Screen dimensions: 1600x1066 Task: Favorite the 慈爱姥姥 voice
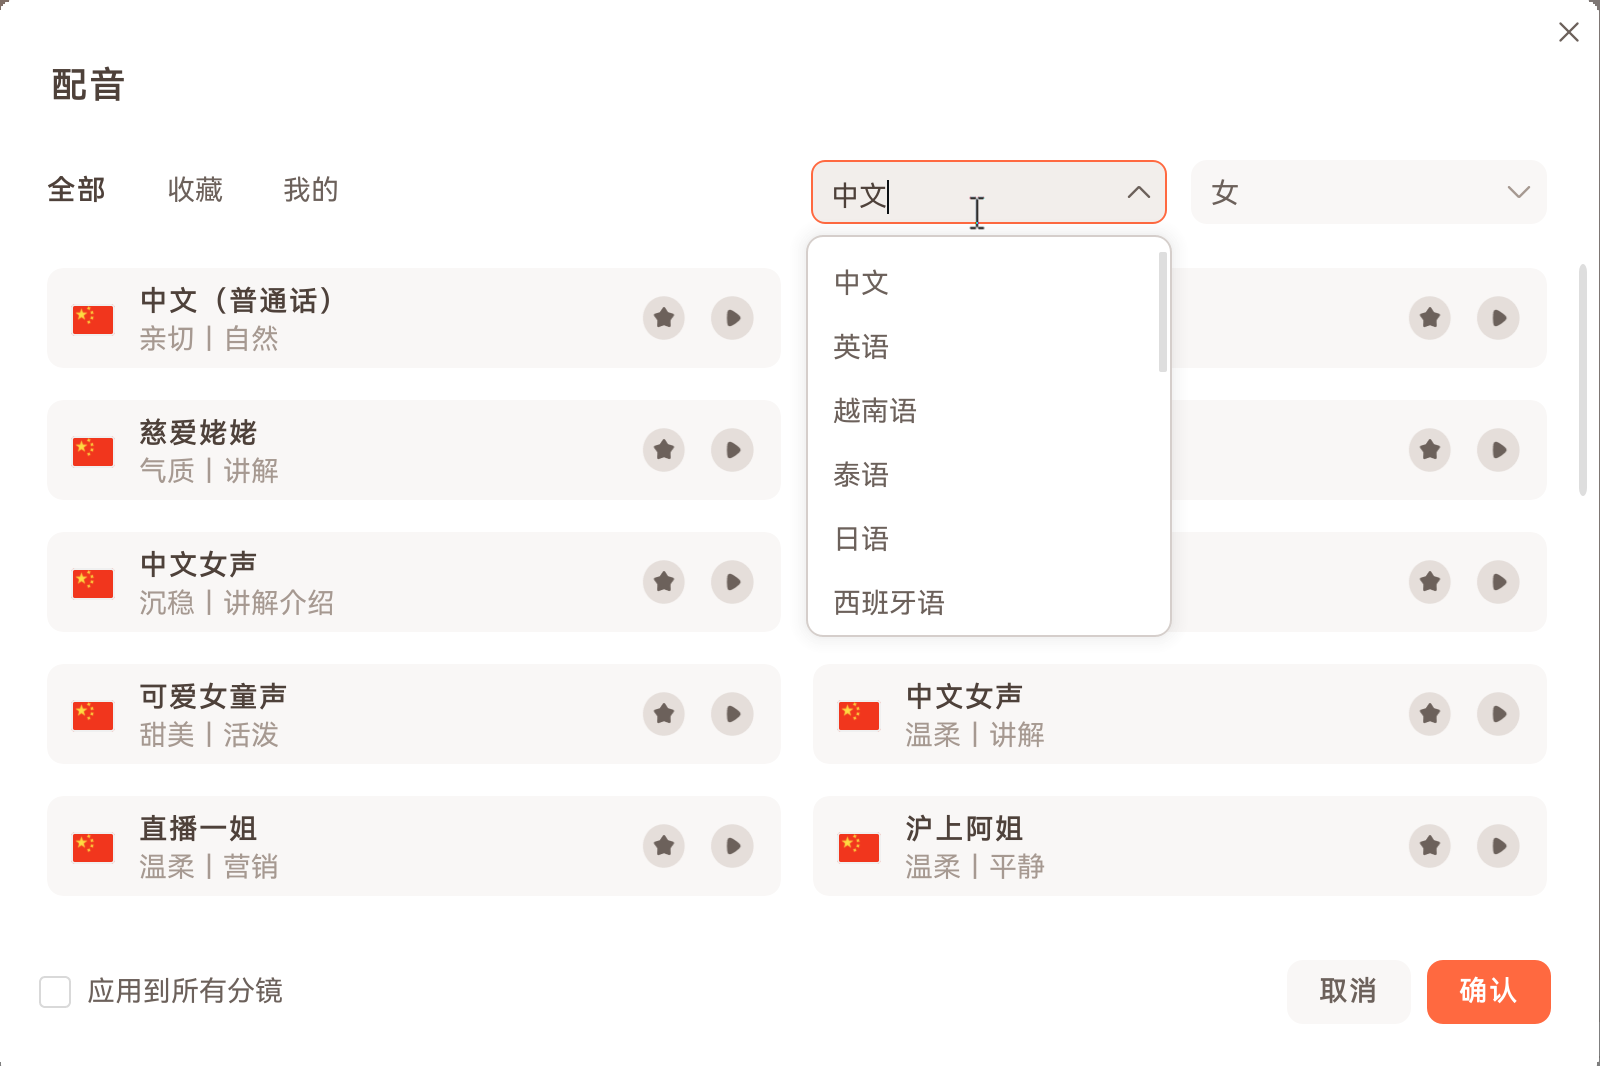(664, 450)
